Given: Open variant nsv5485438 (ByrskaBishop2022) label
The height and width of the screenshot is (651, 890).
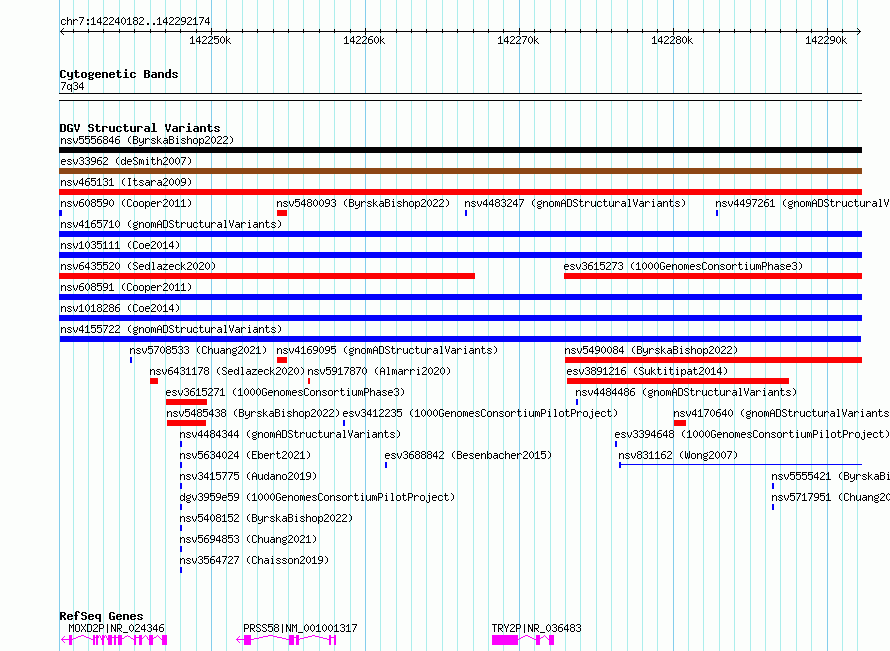Looking at the screenshot, I should (253, 413).
